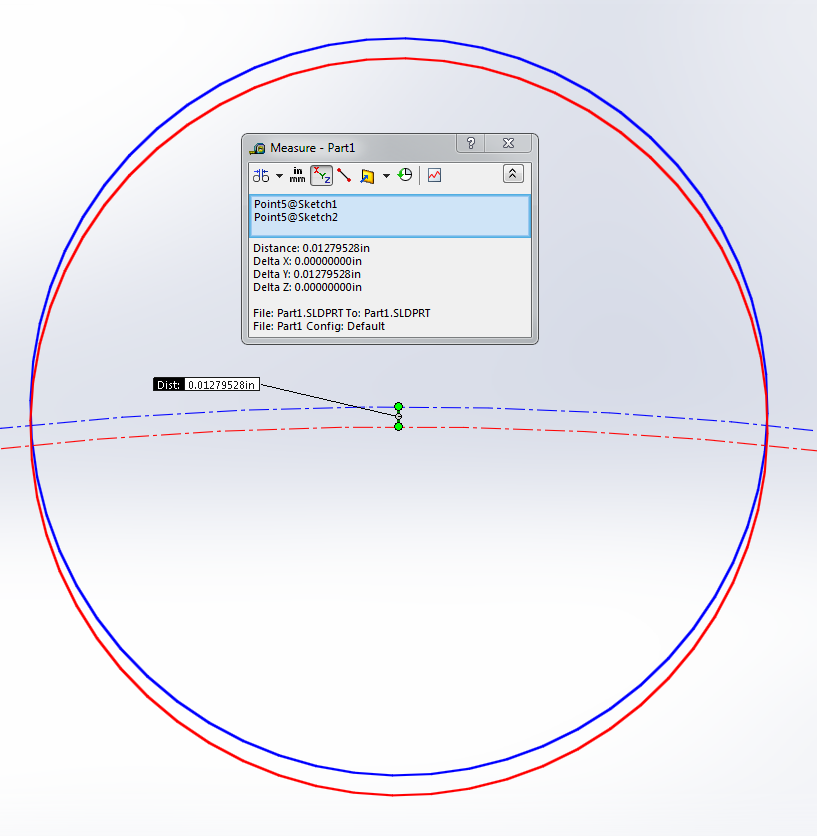Toggle Show XYZ Measurements button
The image size is (817, 836).
click(x=321, y=175)
